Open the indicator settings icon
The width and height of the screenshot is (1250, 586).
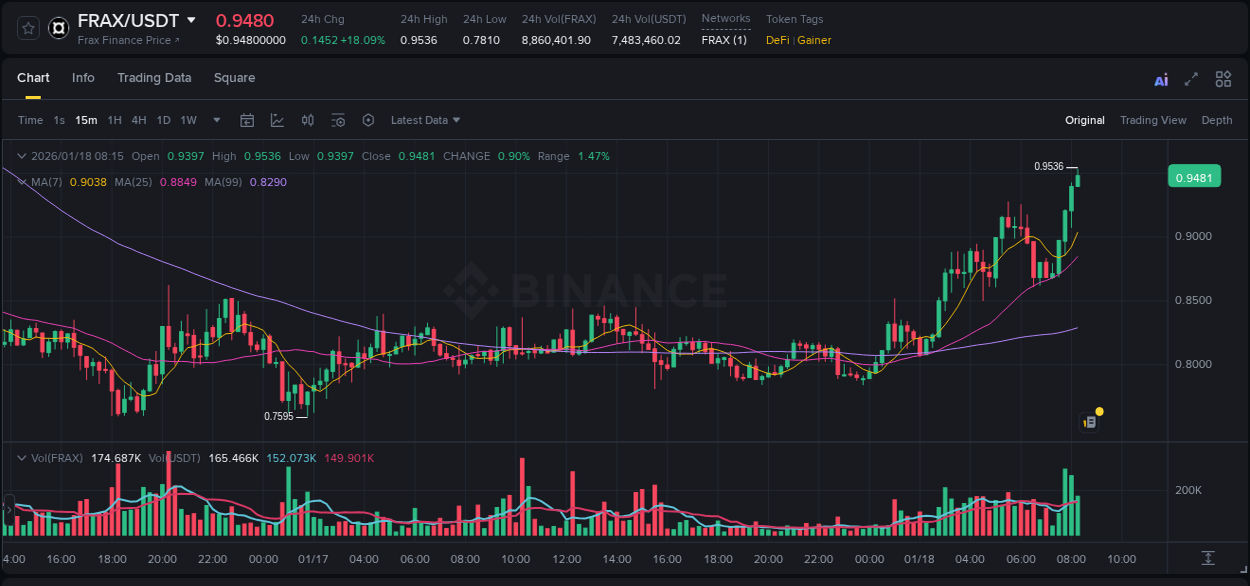(338, 120)
